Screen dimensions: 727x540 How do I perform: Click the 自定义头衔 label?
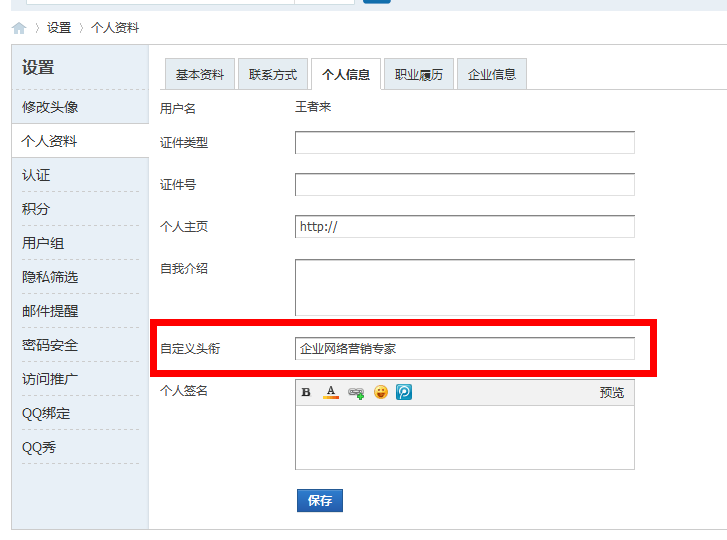tap(190, 349)
